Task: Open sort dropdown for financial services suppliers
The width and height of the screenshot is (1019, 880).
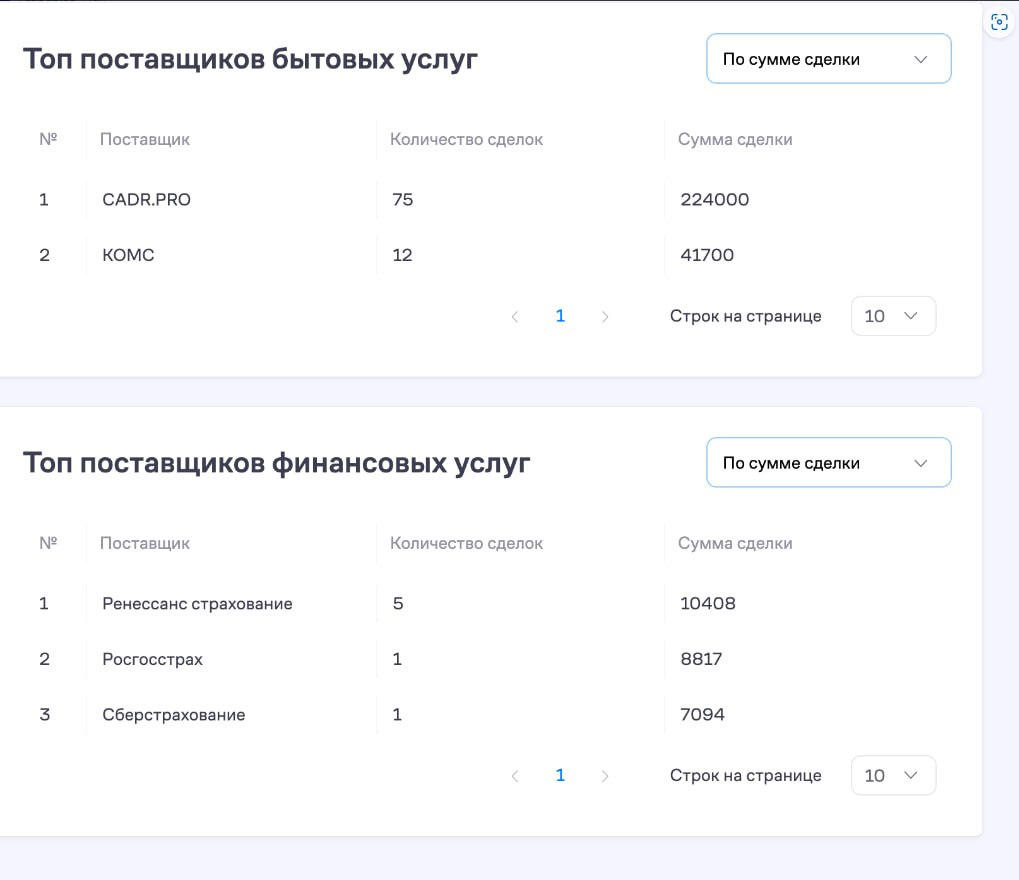Action: pos(828,463)
